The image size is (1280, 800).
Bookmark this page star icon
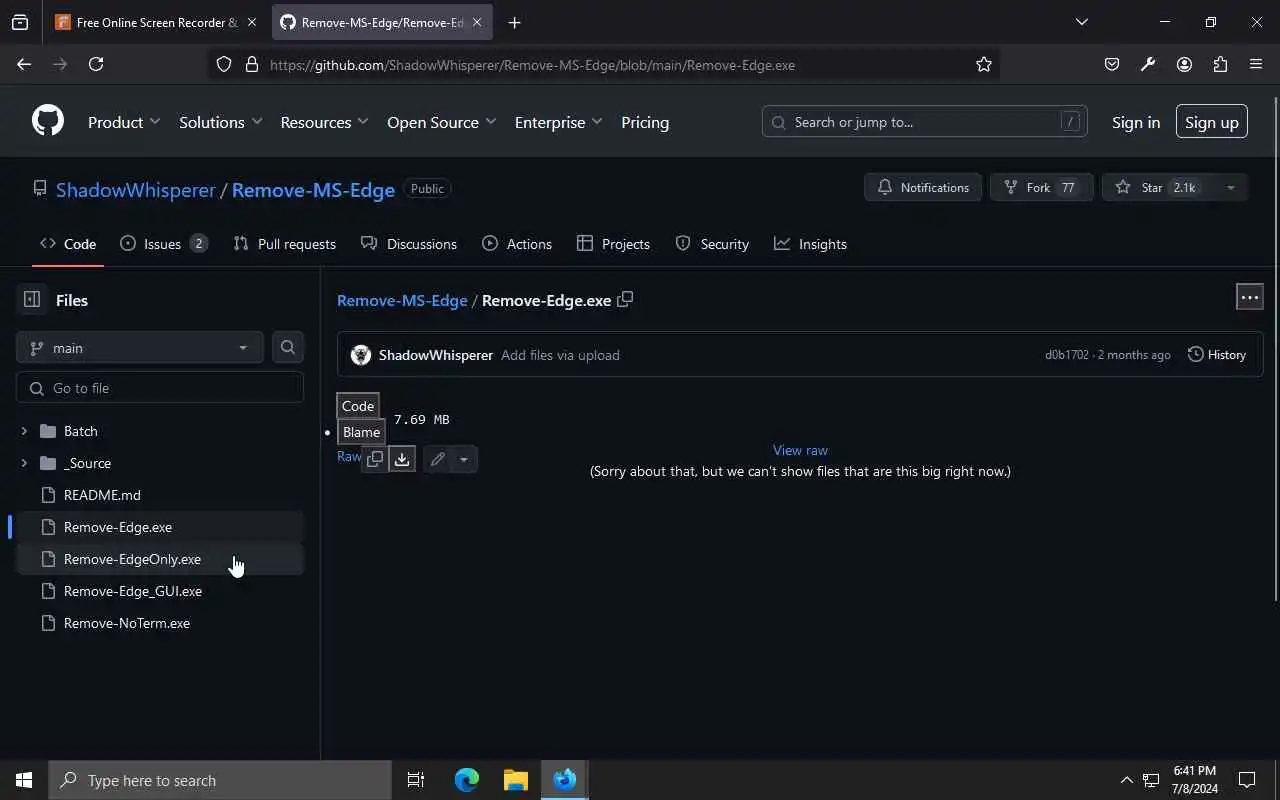tap(984, 64)
